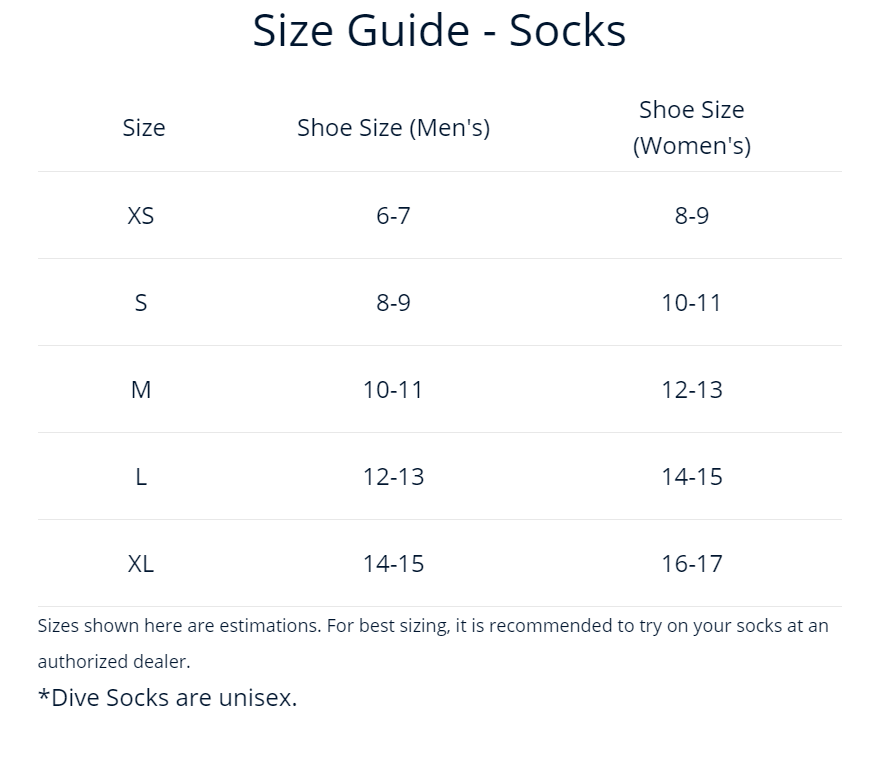Select the S size cell
The width and height of the screenshot is (875, 765).
(141, 302)
